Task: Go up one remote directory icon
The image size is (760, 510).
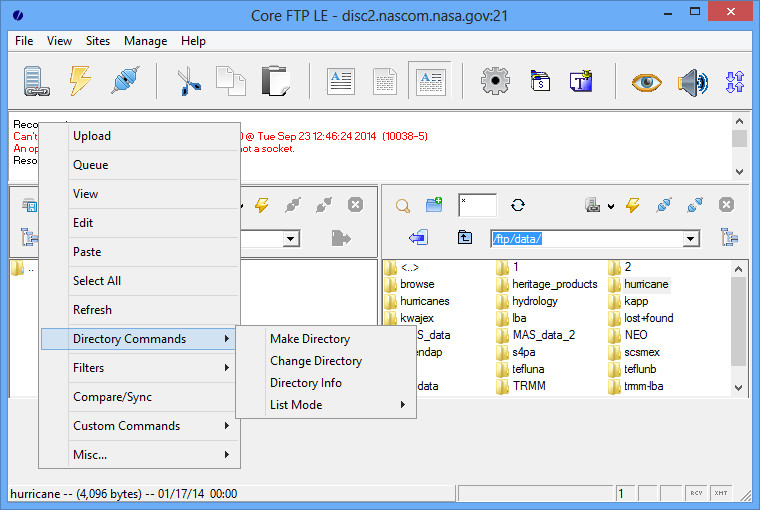Action: point(465,238)
